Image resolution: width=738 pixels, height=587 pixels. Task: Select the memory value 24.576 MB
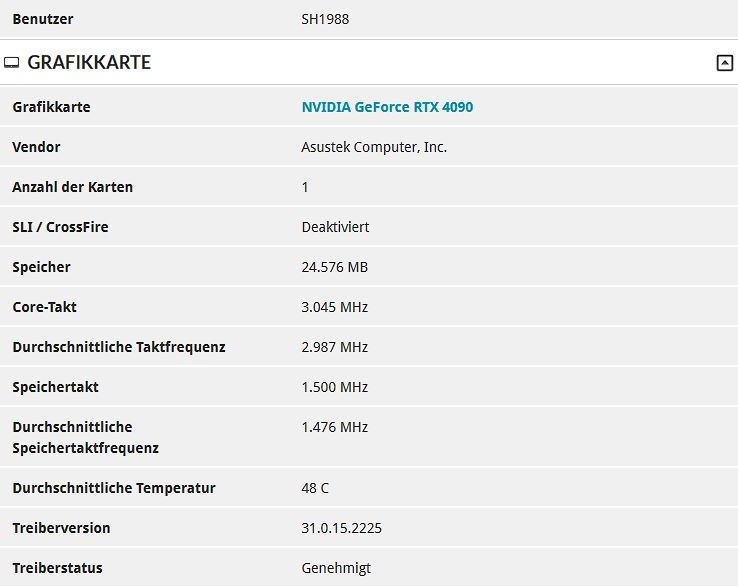[335, 267]
